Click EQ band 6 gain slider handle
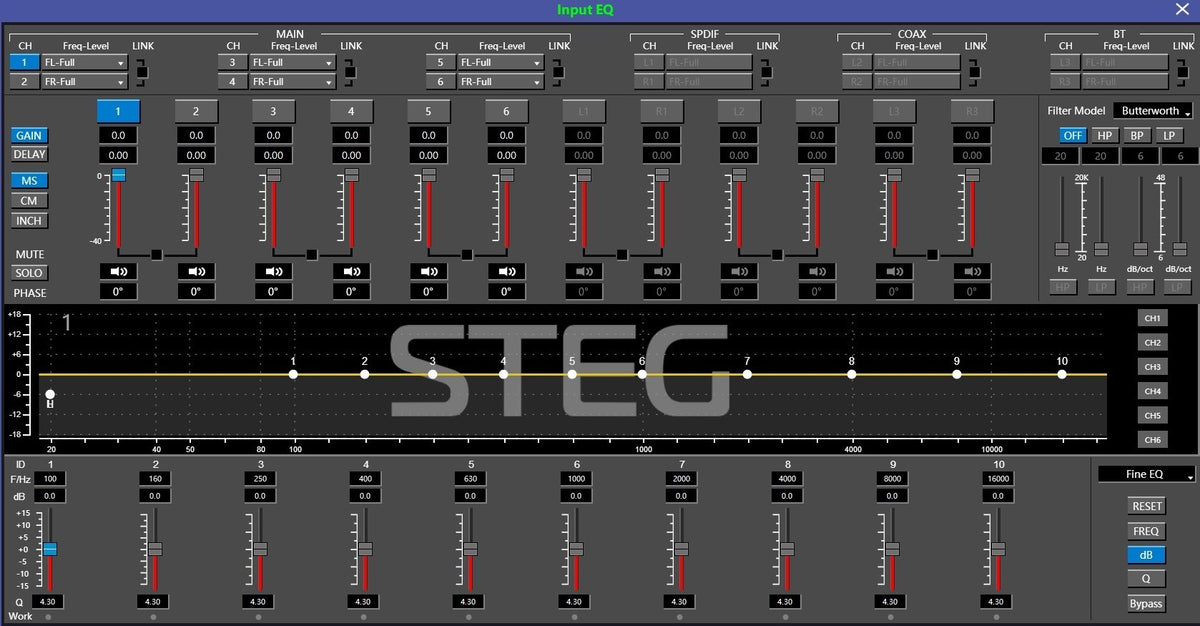The width and height of the screenshot is (1200, 626). [576, 549]
